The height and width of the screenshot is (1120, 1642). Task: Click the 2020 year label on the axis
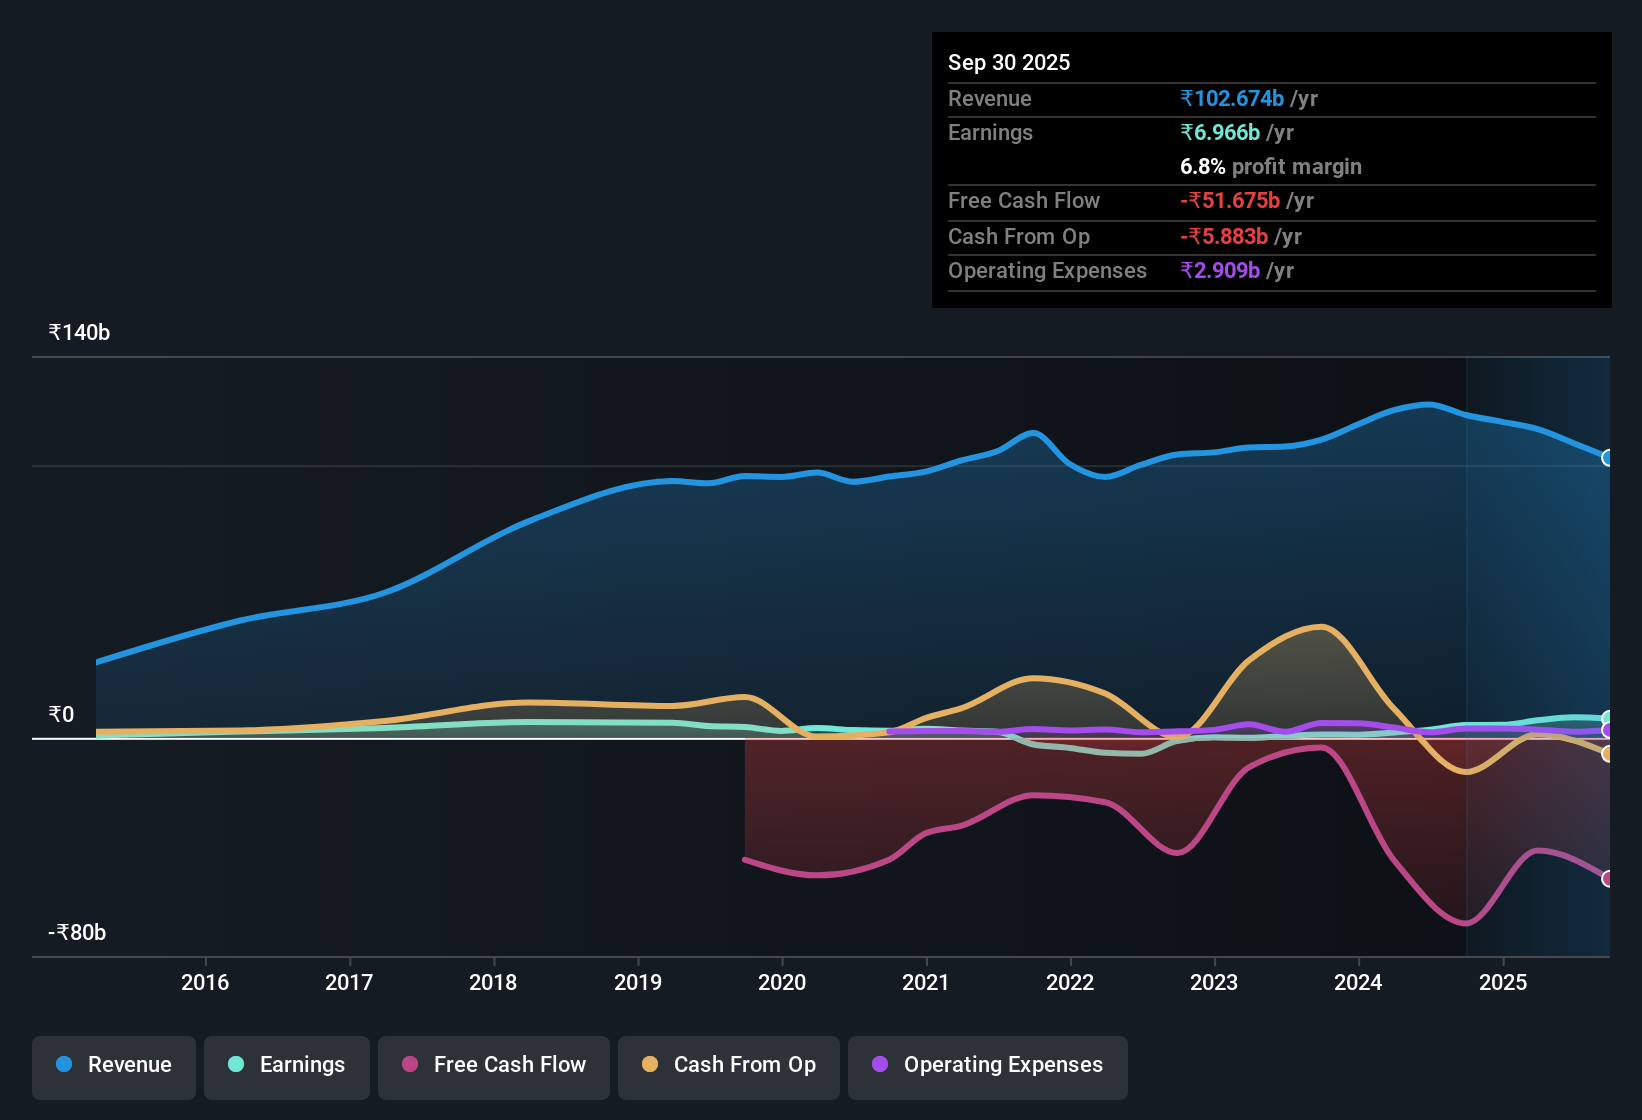click(x=783, y=983)
